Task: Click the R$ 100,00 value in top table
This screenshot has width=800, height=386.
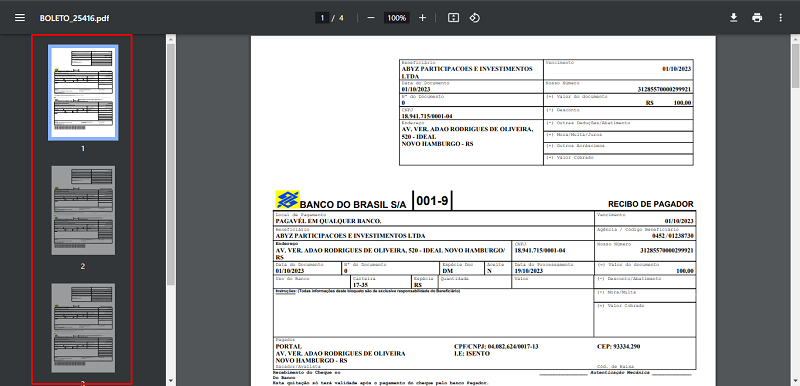Action: [x=668, y=102]
